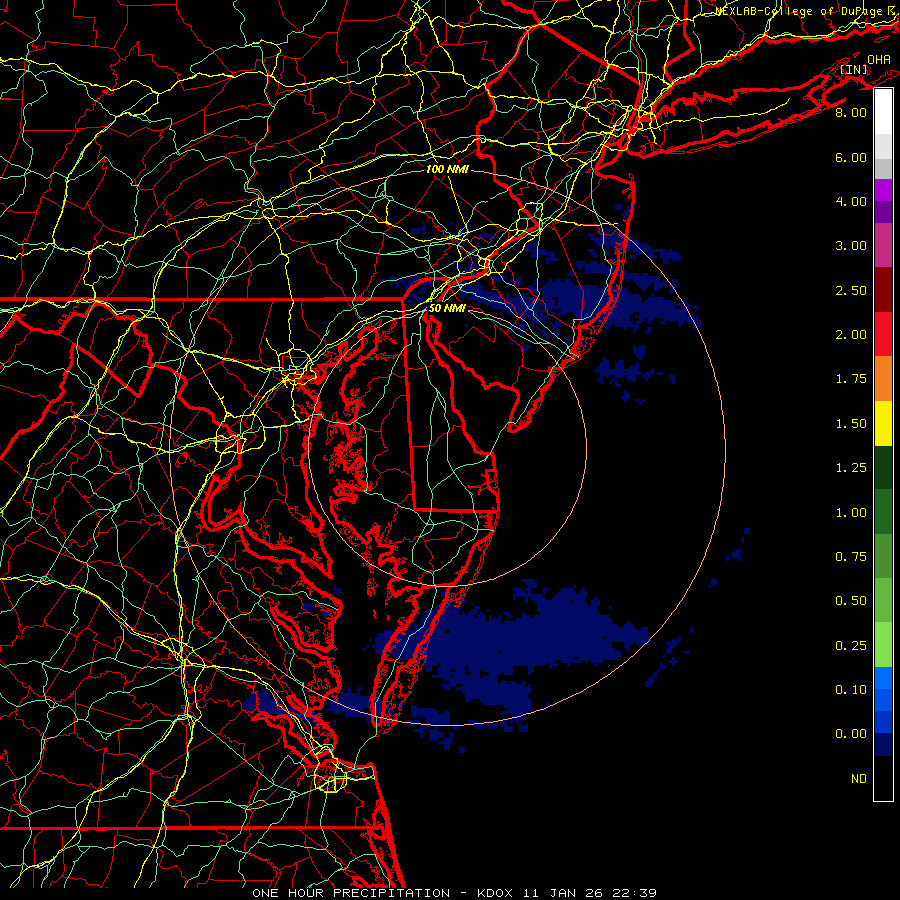
Task: Select the 1.25 legend value
Action: click(851, 468)
